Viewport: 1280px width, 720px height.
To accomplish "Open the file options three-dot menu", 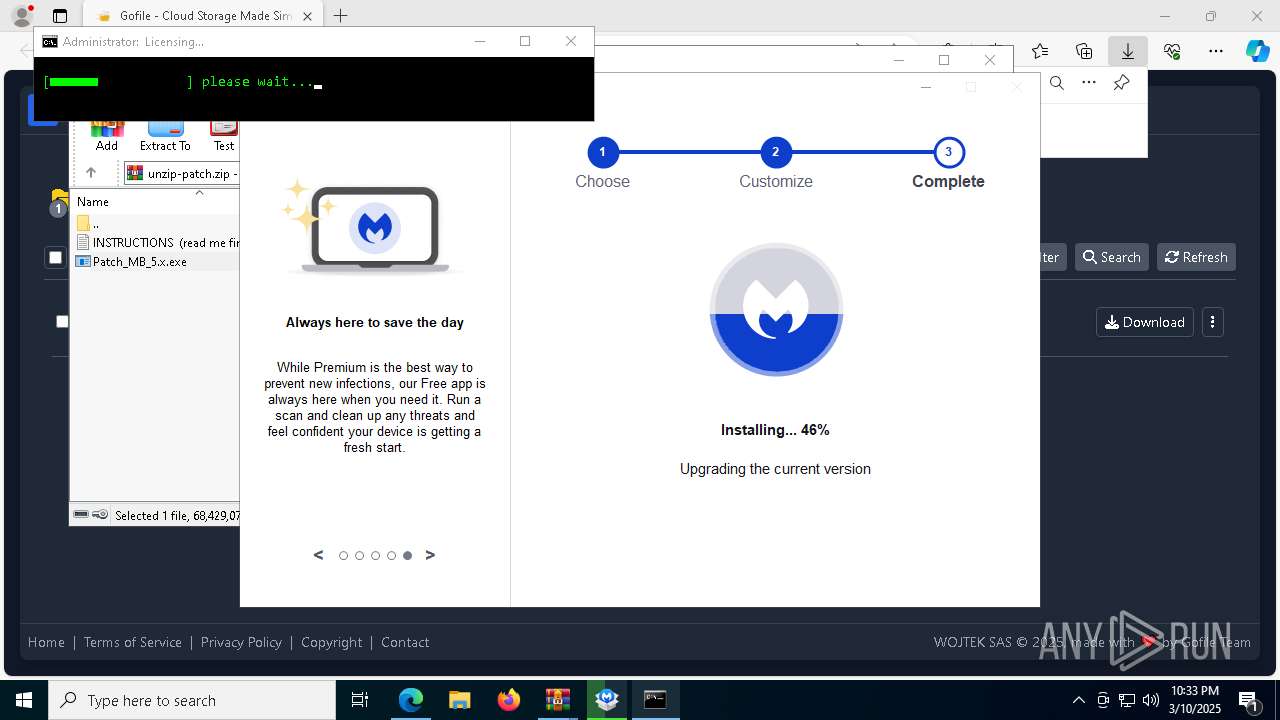I will [1212, 322].
